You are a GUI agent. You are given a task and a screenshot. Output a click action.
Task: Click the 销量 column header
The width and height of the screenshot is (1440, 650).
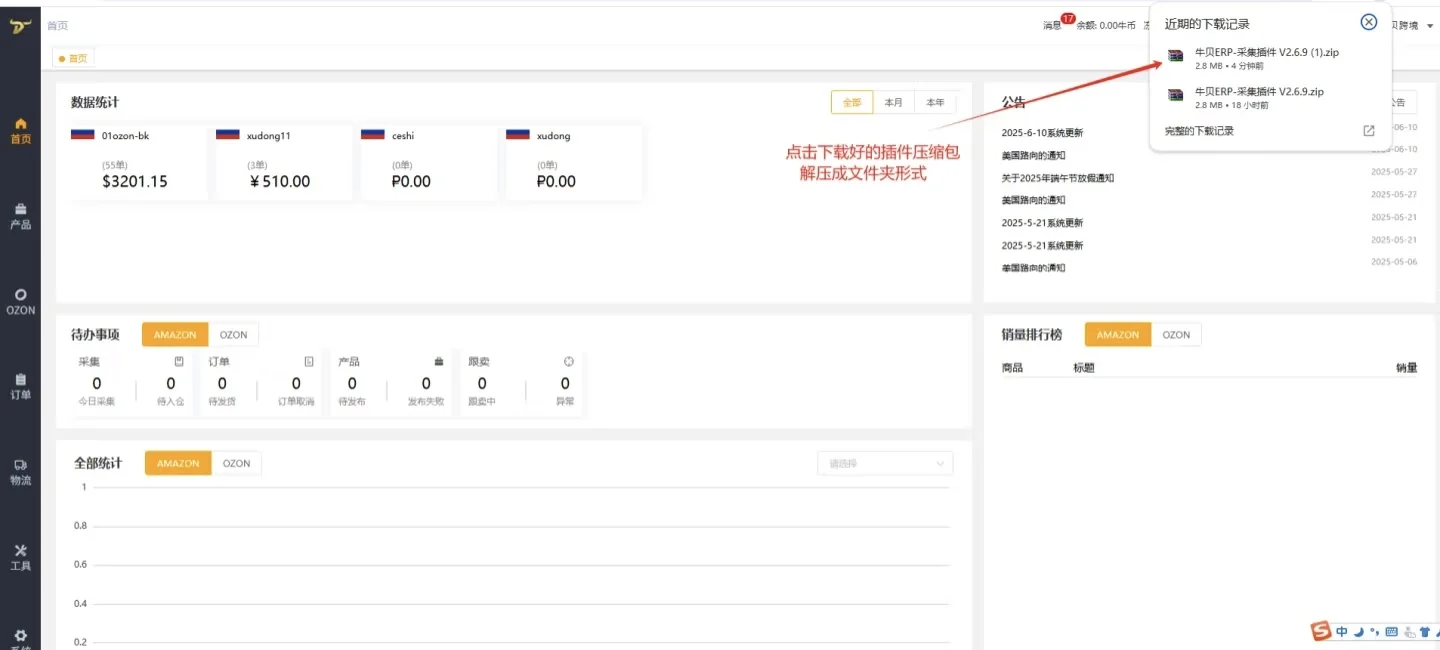(1407, 368)
